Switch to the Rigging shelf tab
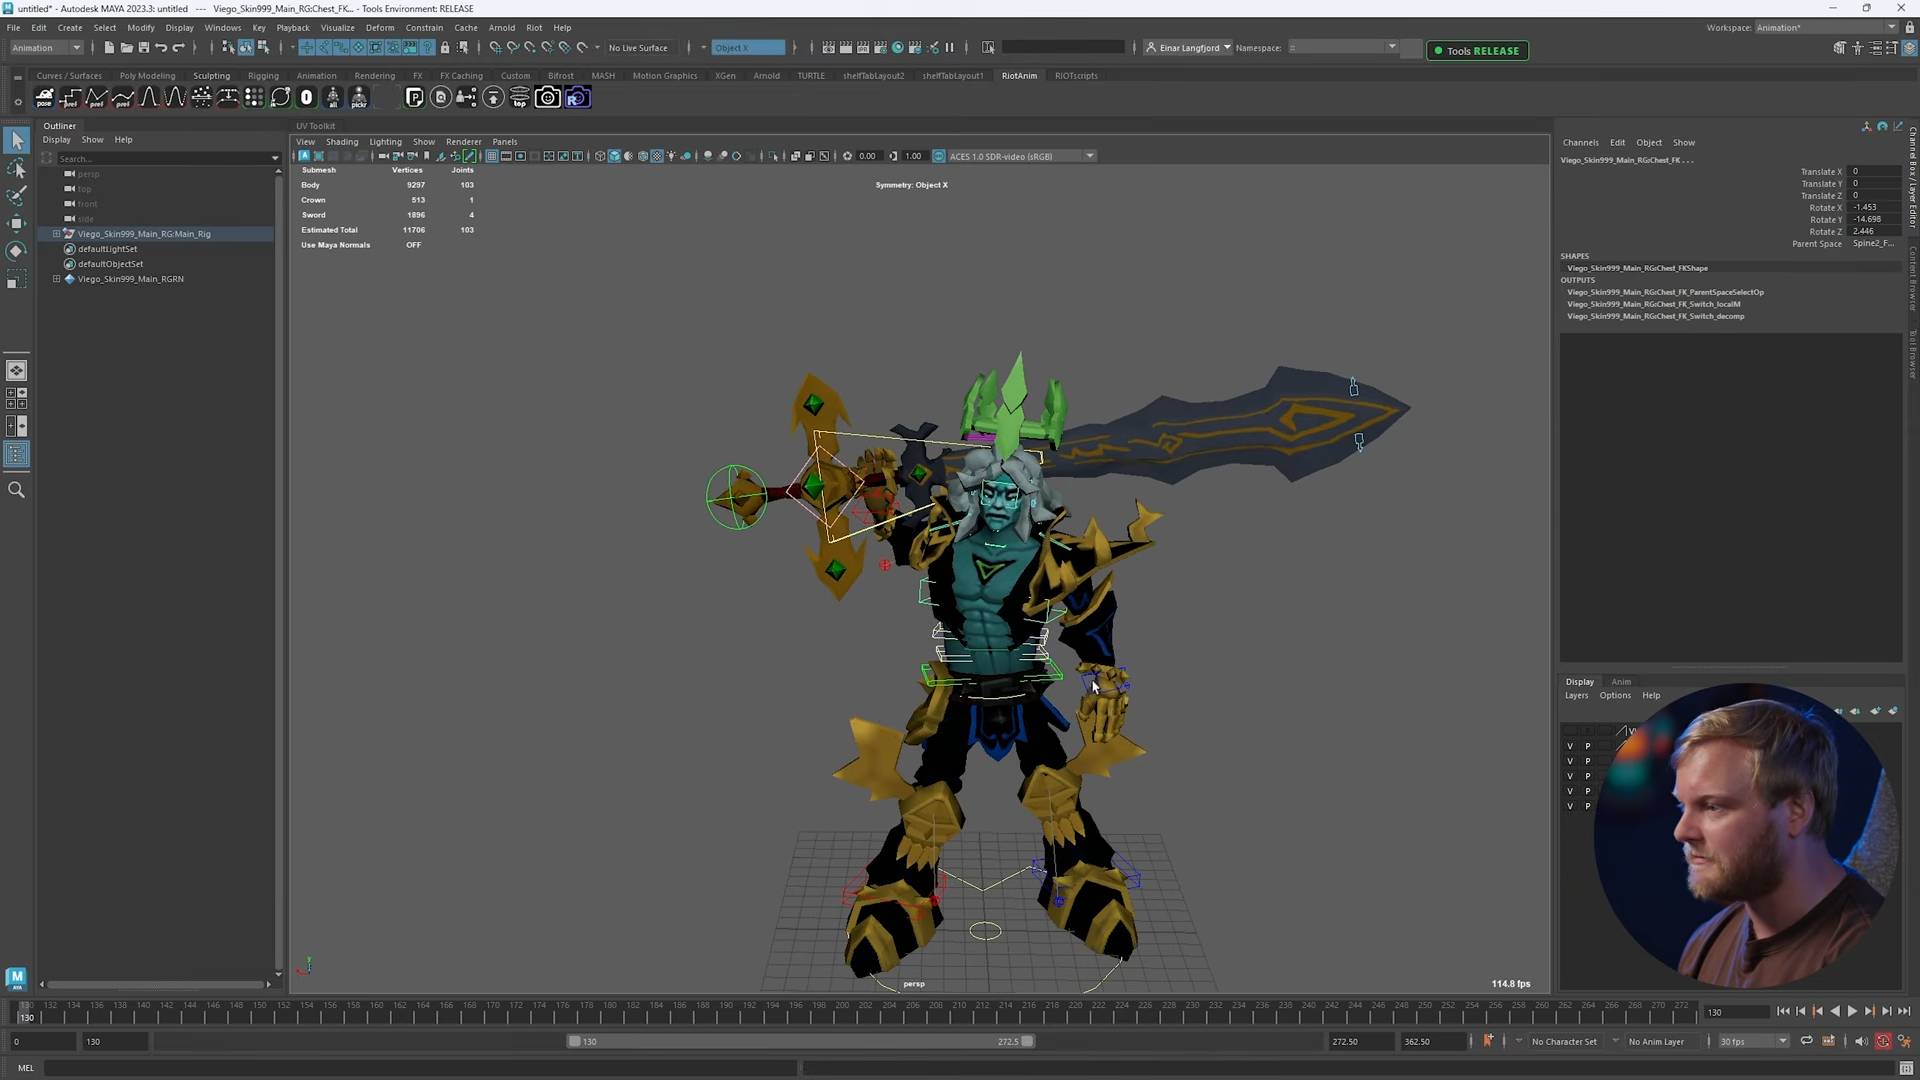The image size is (1920, 1080). click(x=263, y=76)
